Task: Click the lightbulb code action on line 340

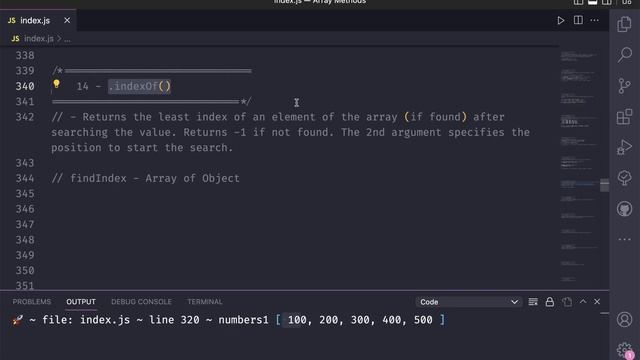Action: click(56, 84)
